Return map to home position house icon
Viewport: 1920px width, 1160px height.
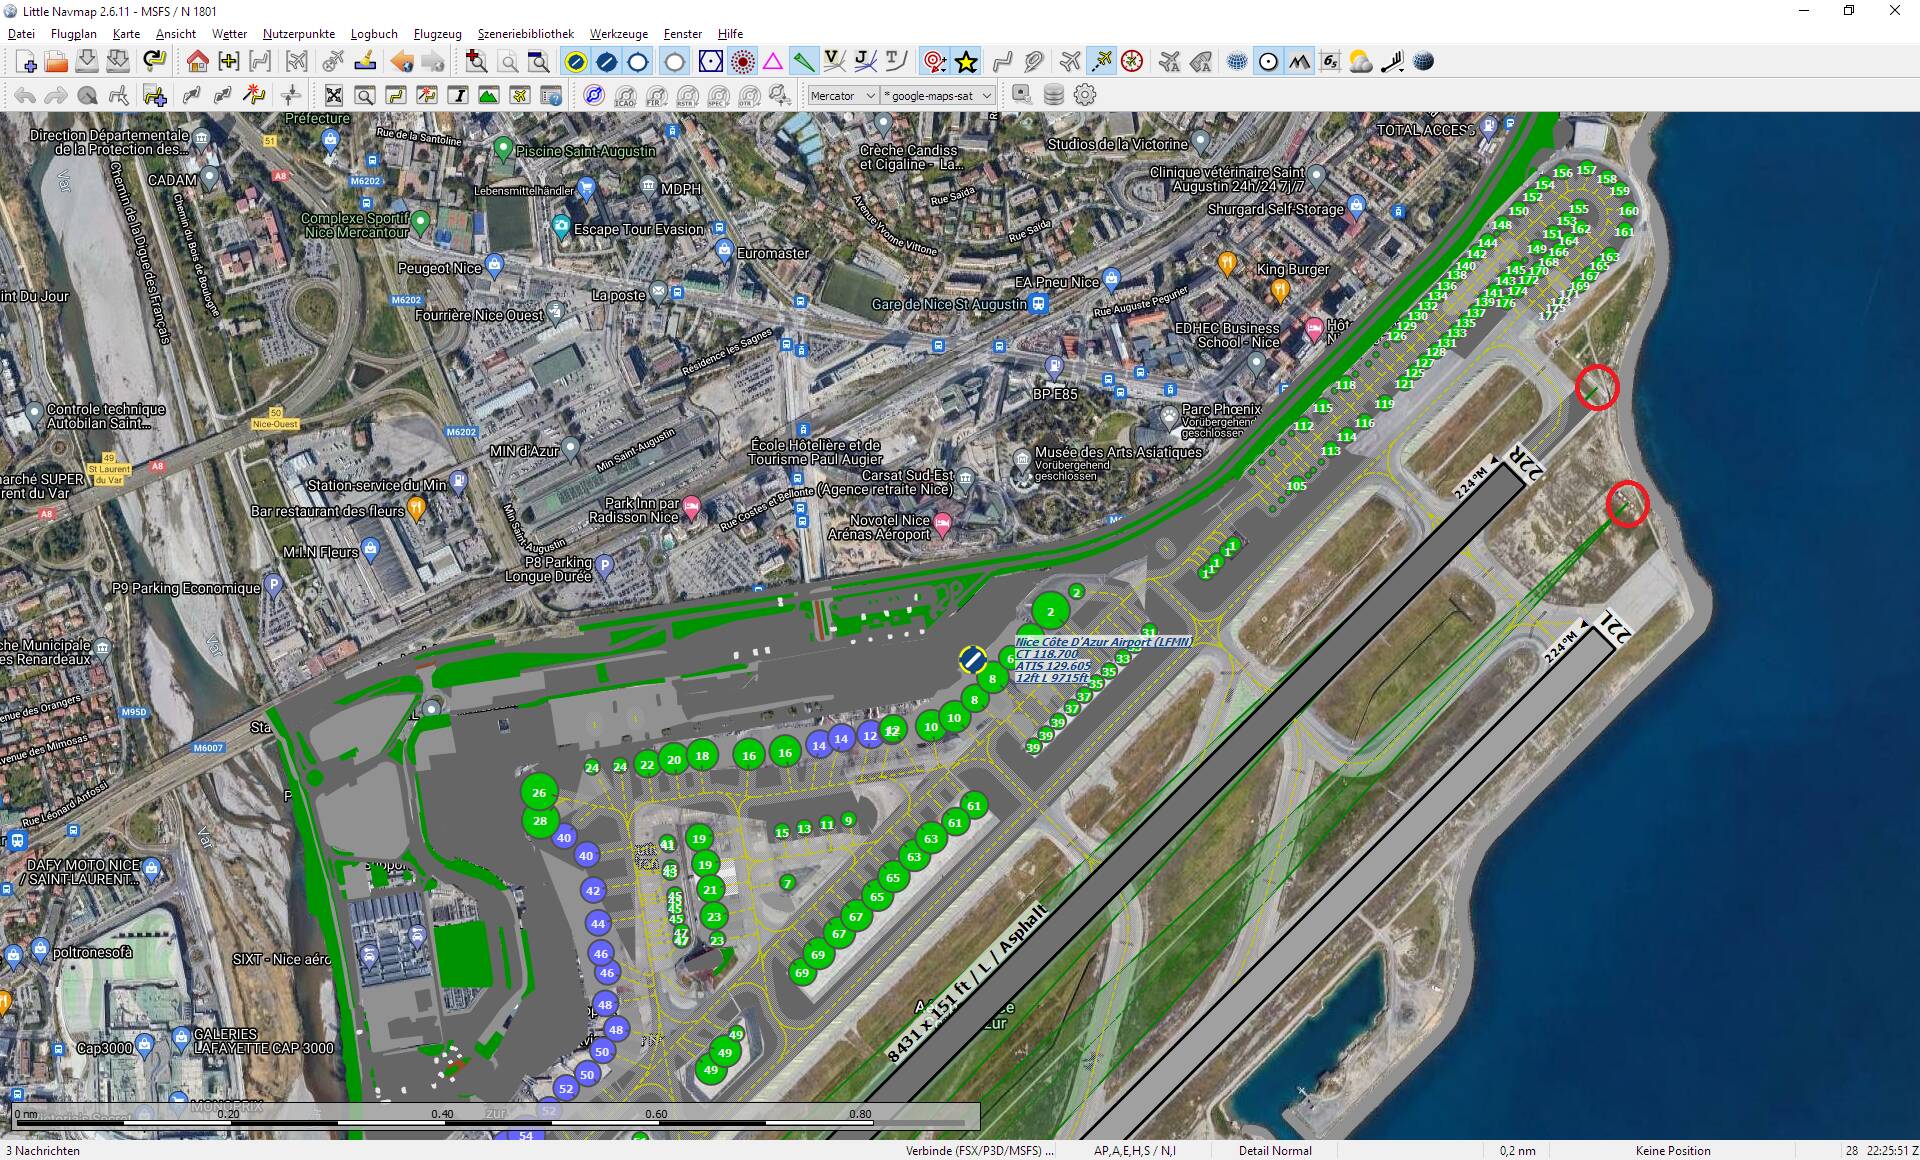pyautogui.click(x=199, y=62)
